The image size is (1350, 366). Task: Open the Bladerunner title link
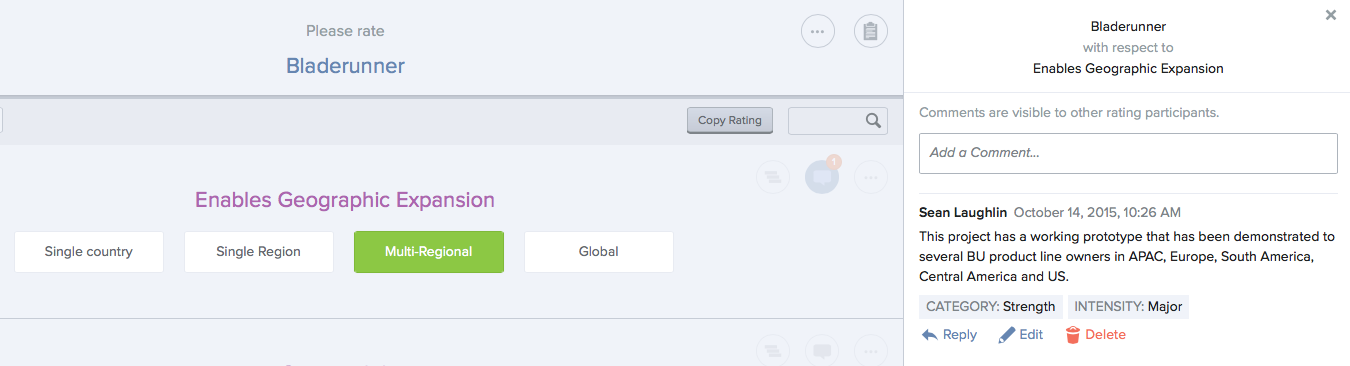click(345, 66)
